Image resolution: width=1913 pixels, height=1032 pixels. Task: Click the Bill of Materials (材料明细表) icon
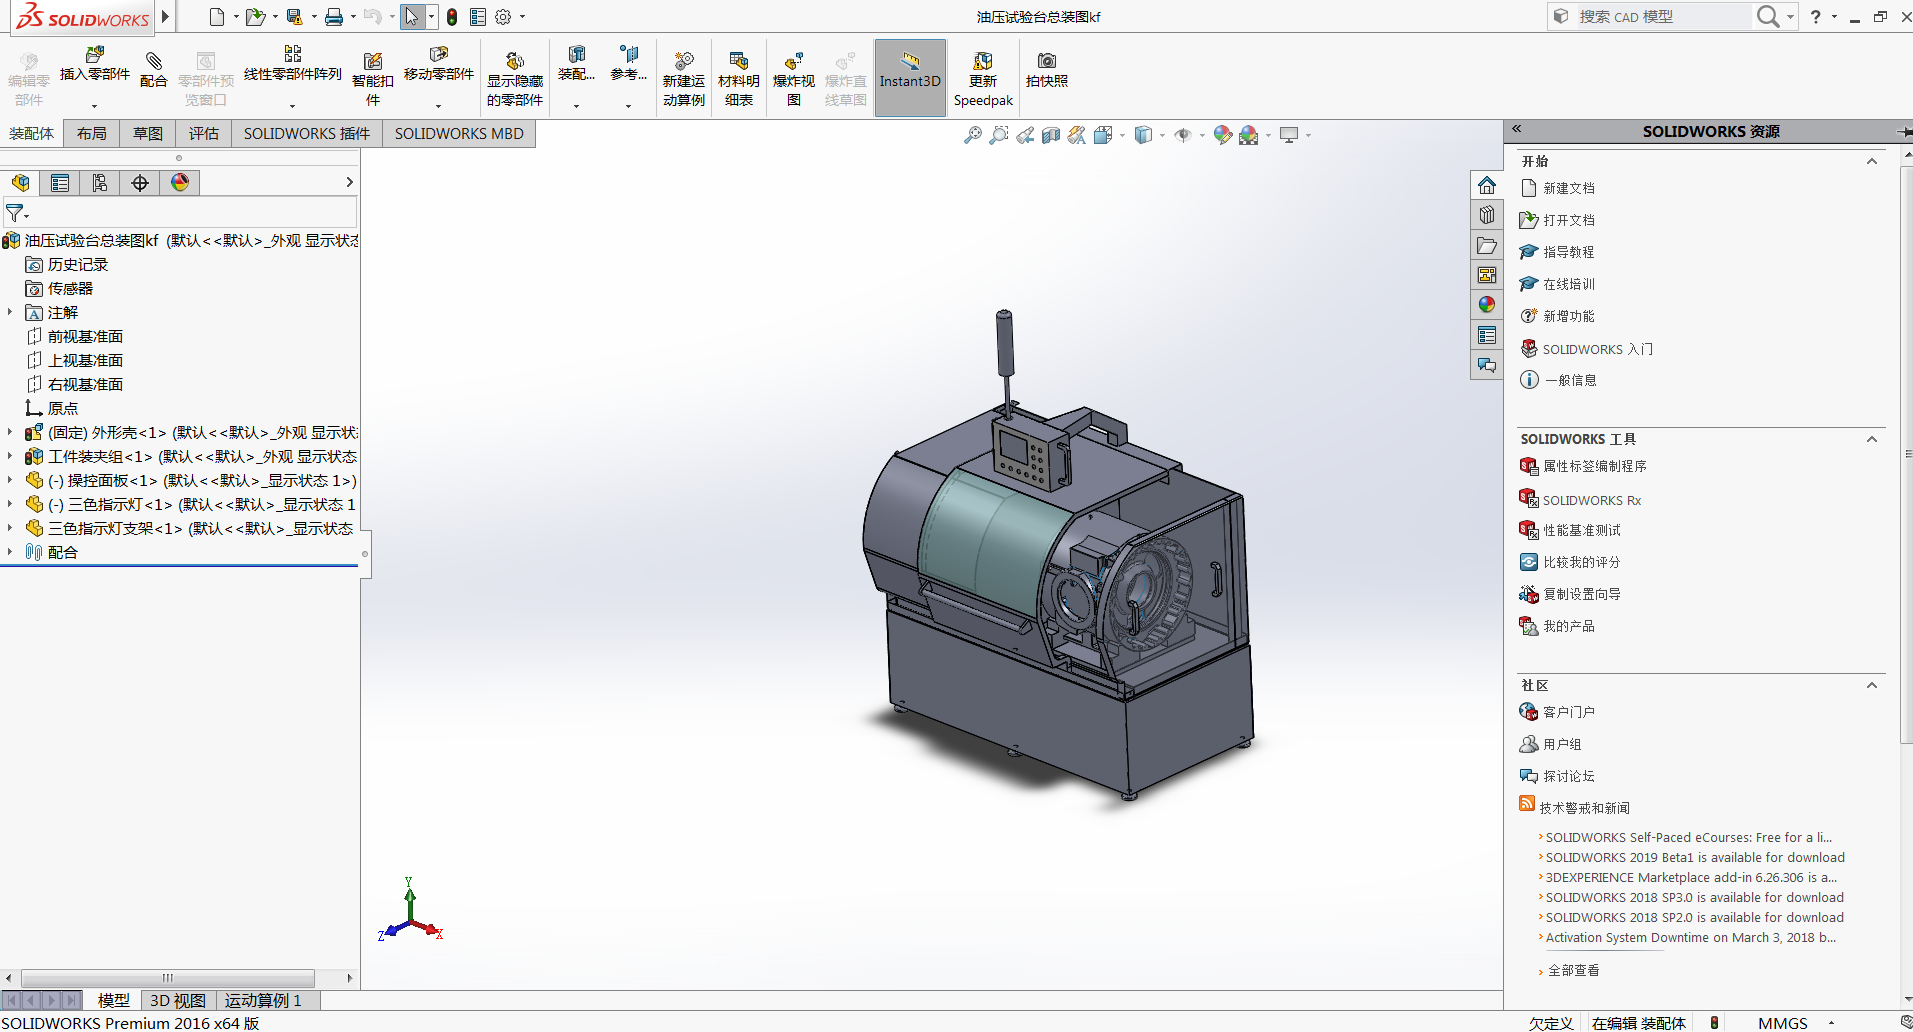point(738,62)
